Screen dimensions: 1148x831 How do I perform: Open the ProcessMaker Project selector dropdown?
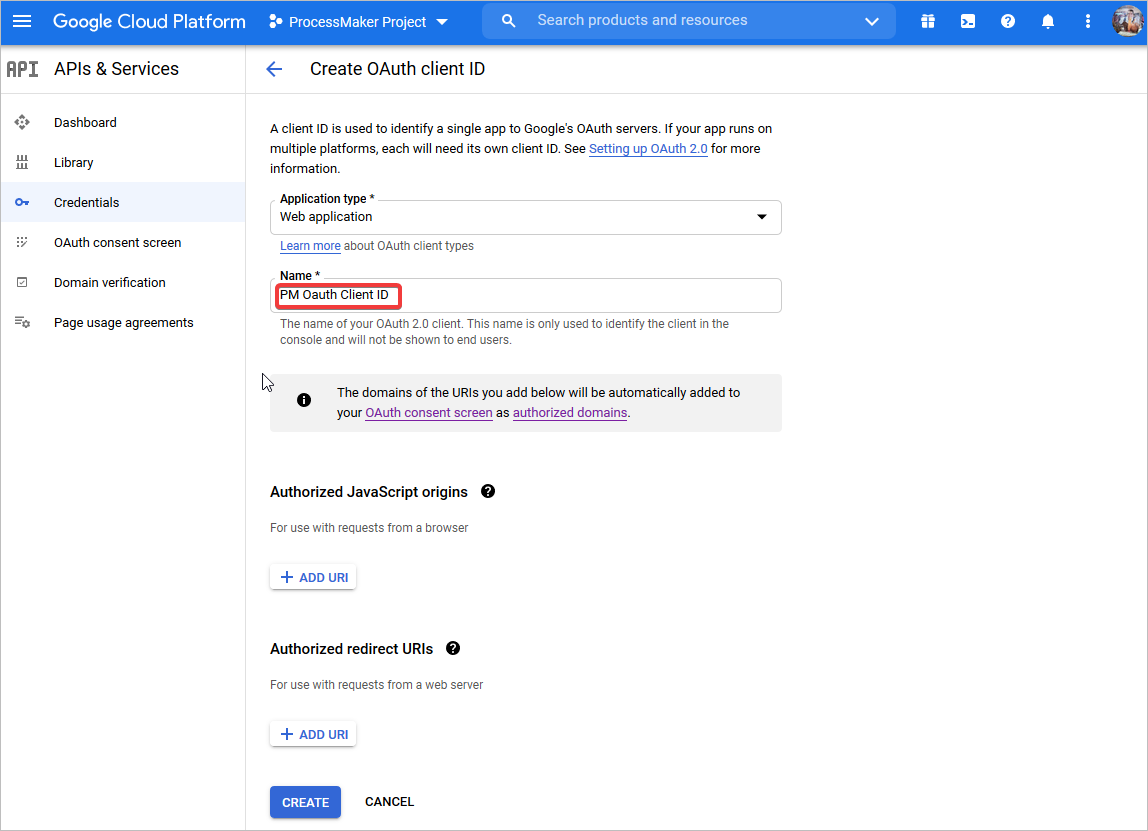point(359,22)
